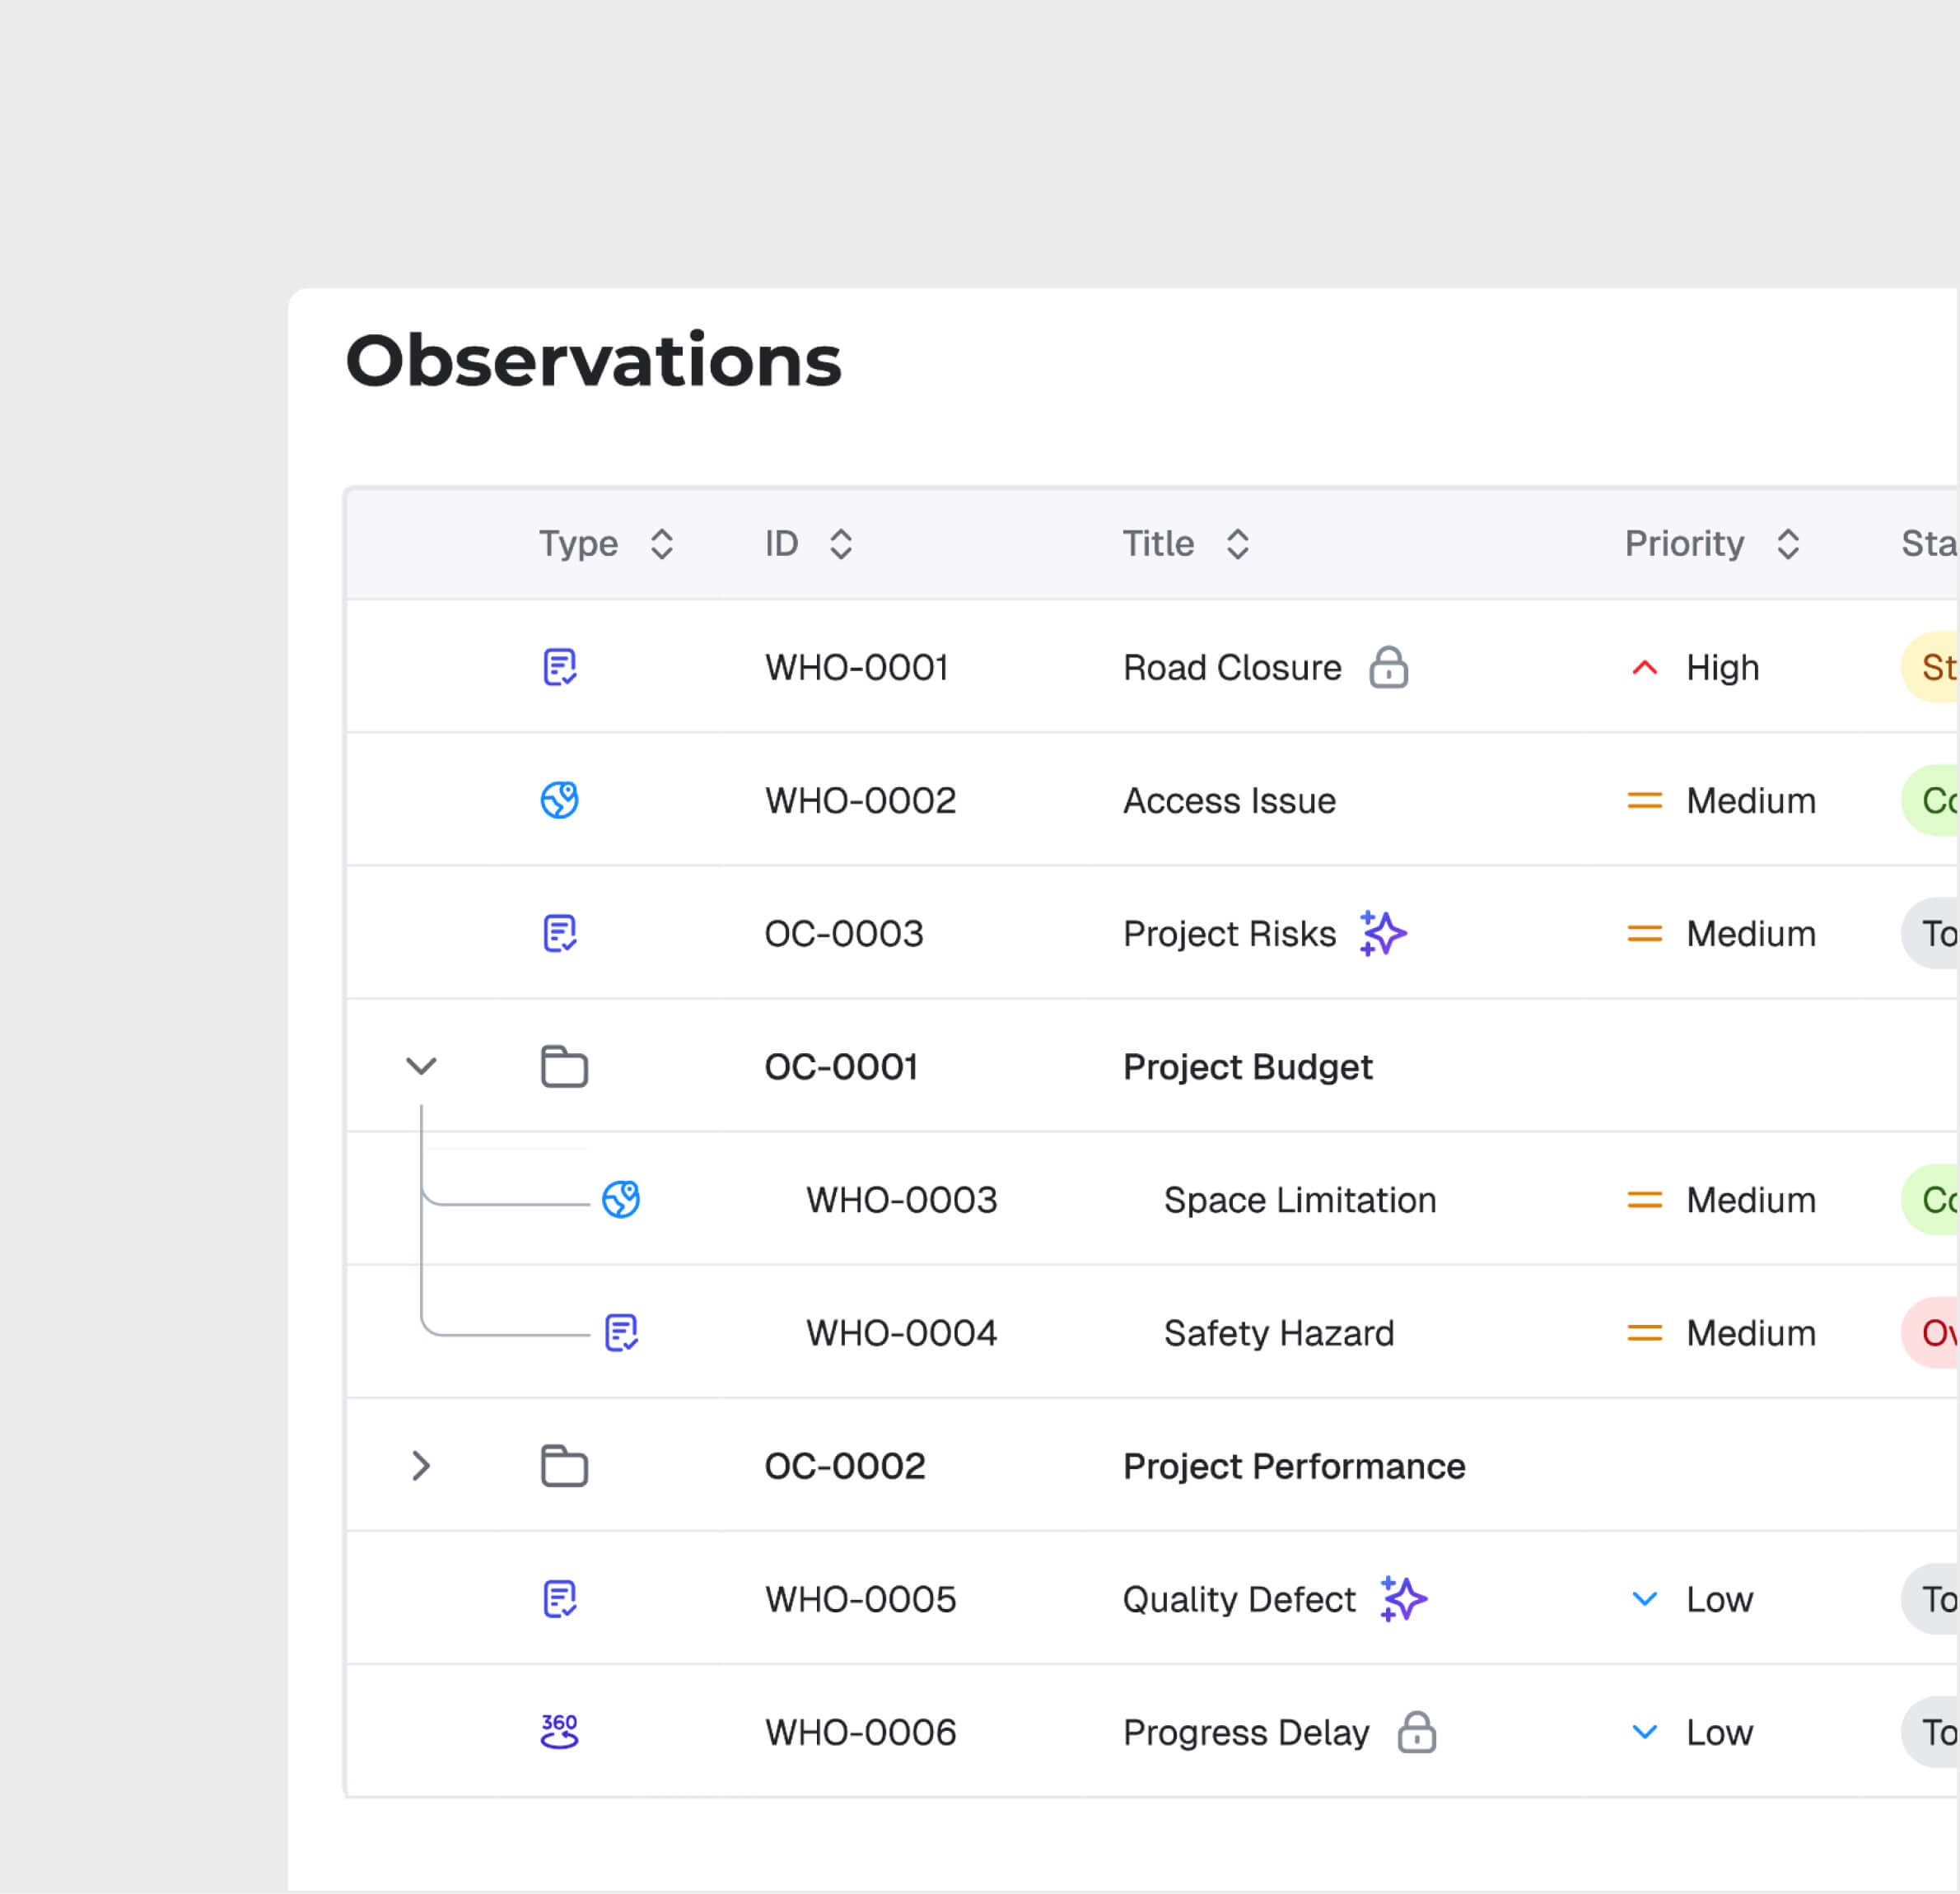The image size is (1960, 1894).
Task: Click the globe icon for Space Limitation
Action: (622, 1199)
